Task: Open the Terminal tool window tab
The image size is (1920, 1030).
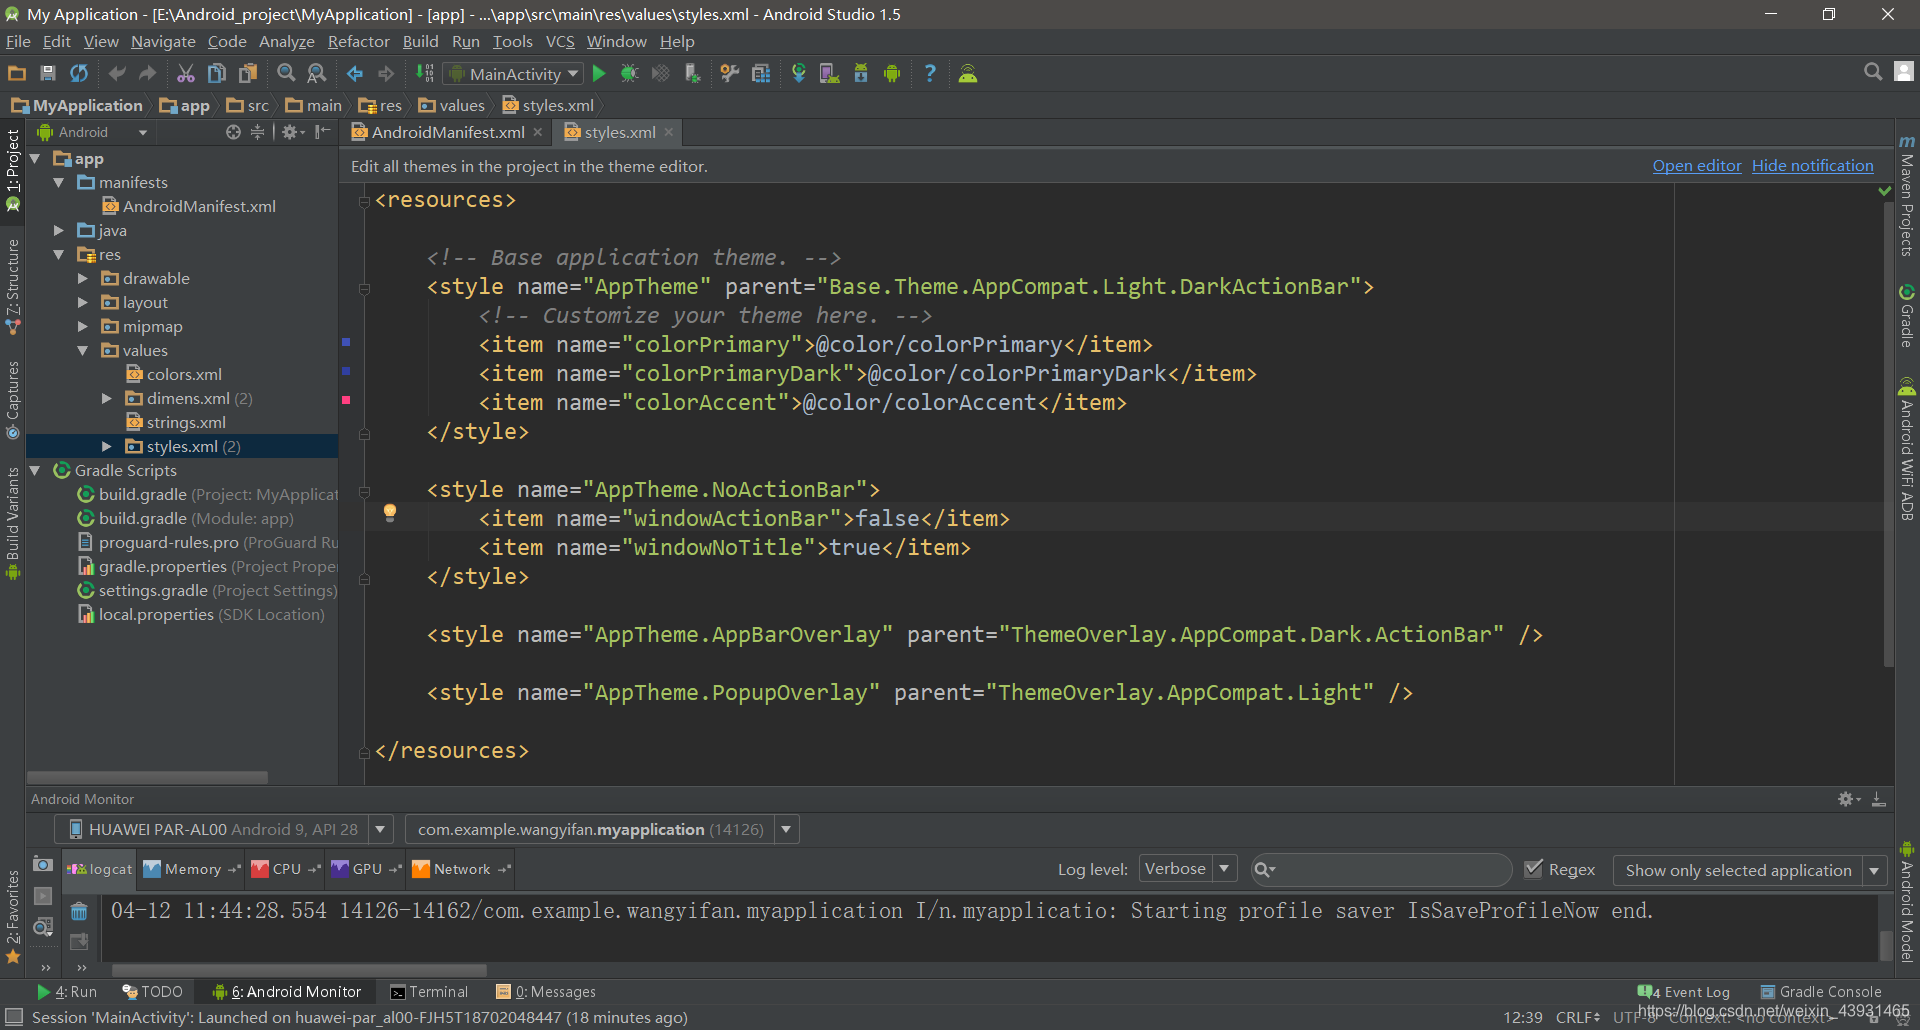Action: [429, 992]
